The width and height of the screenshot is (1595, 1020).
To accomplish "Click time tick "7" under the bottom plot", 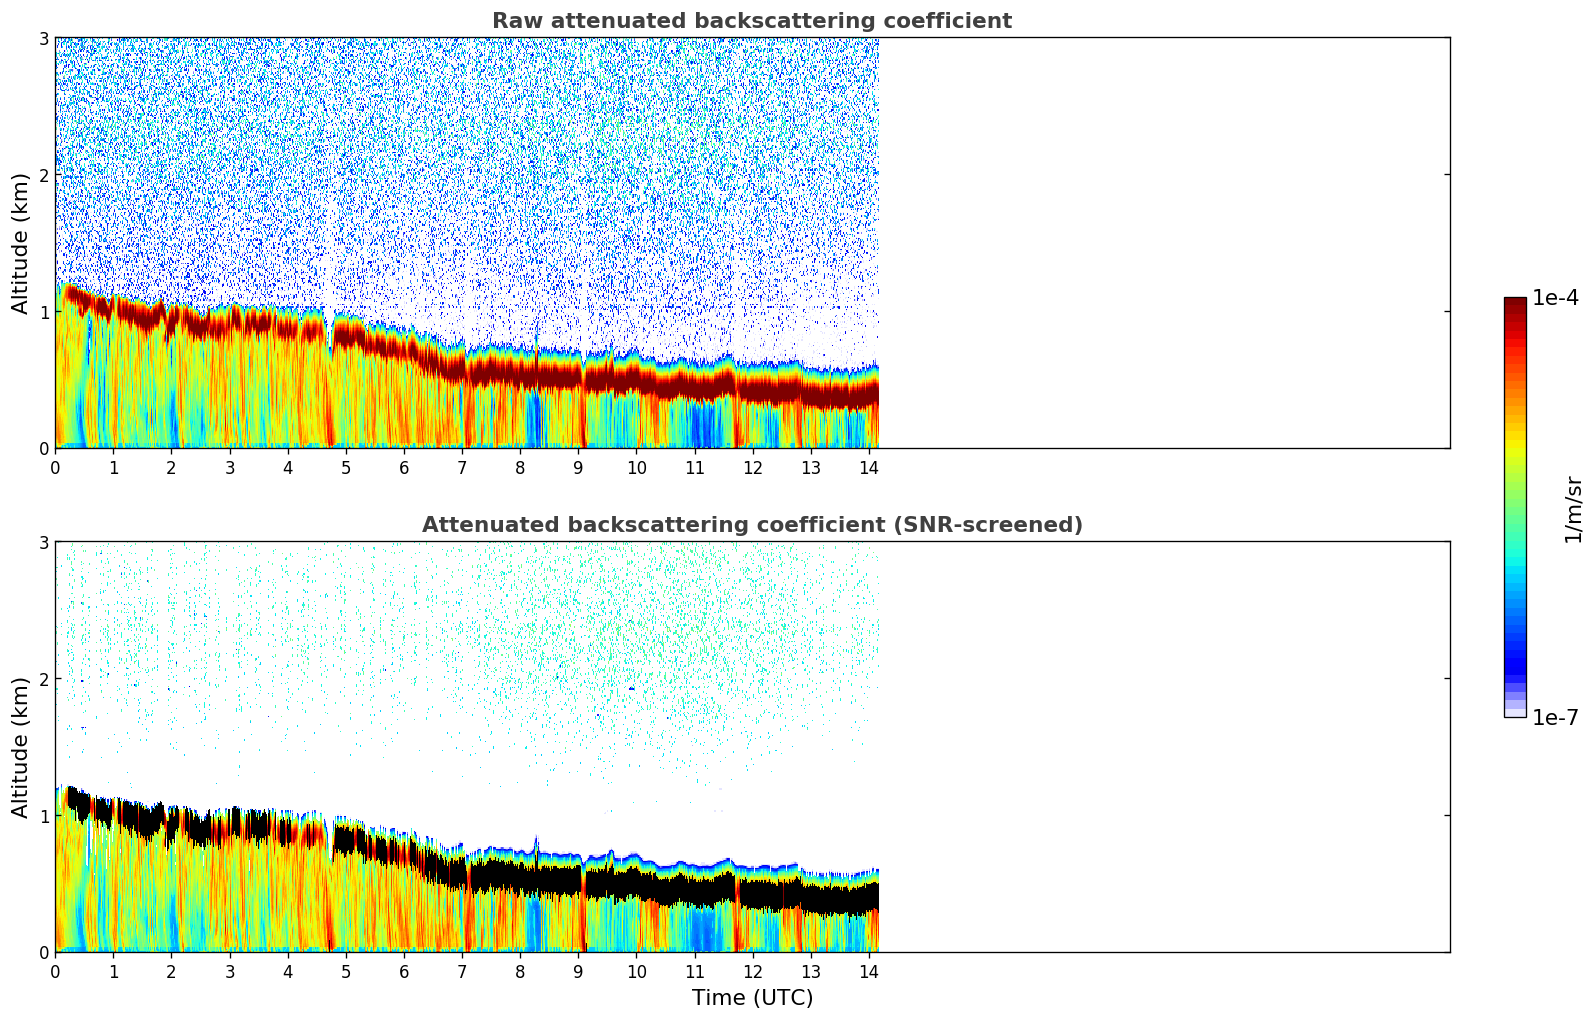I will point(462,971).
